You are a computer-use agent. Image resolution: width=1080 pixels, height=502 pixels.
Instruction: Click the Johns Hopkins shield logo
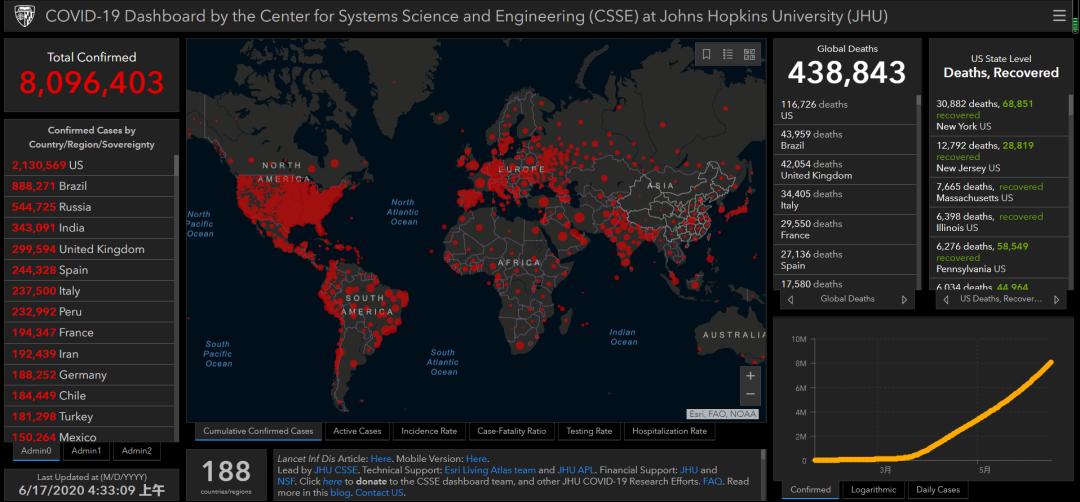(24, 15)
